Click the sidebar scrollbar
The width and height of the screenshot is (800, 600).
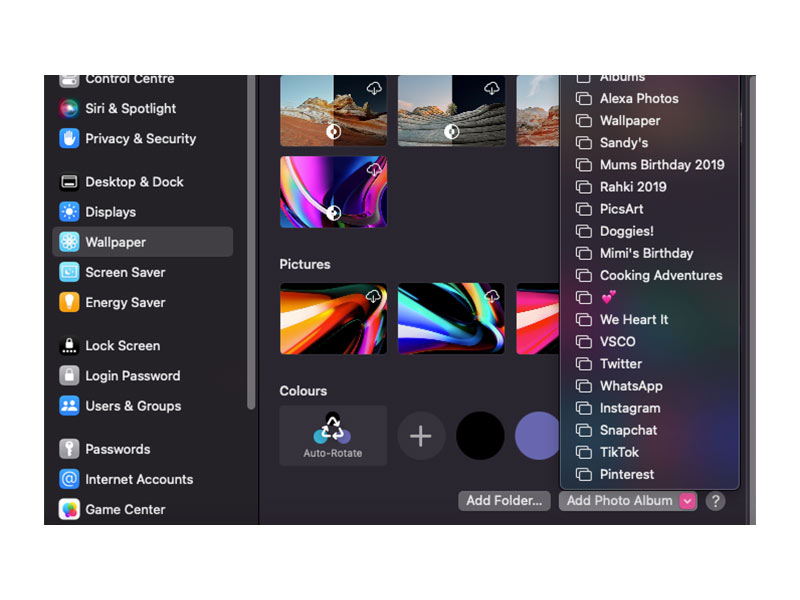click(x=251, y=242)
